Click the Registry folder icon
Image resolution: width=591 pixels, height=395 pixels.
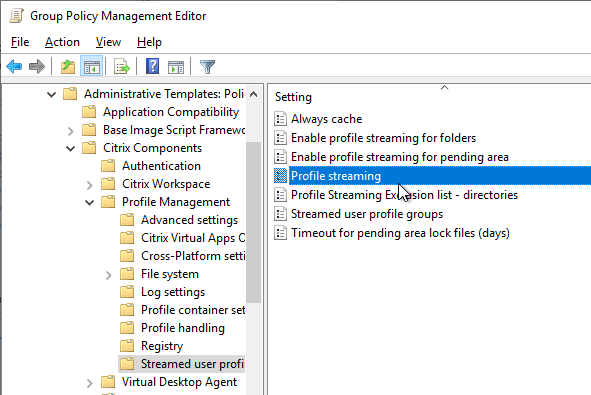[127, 346]
